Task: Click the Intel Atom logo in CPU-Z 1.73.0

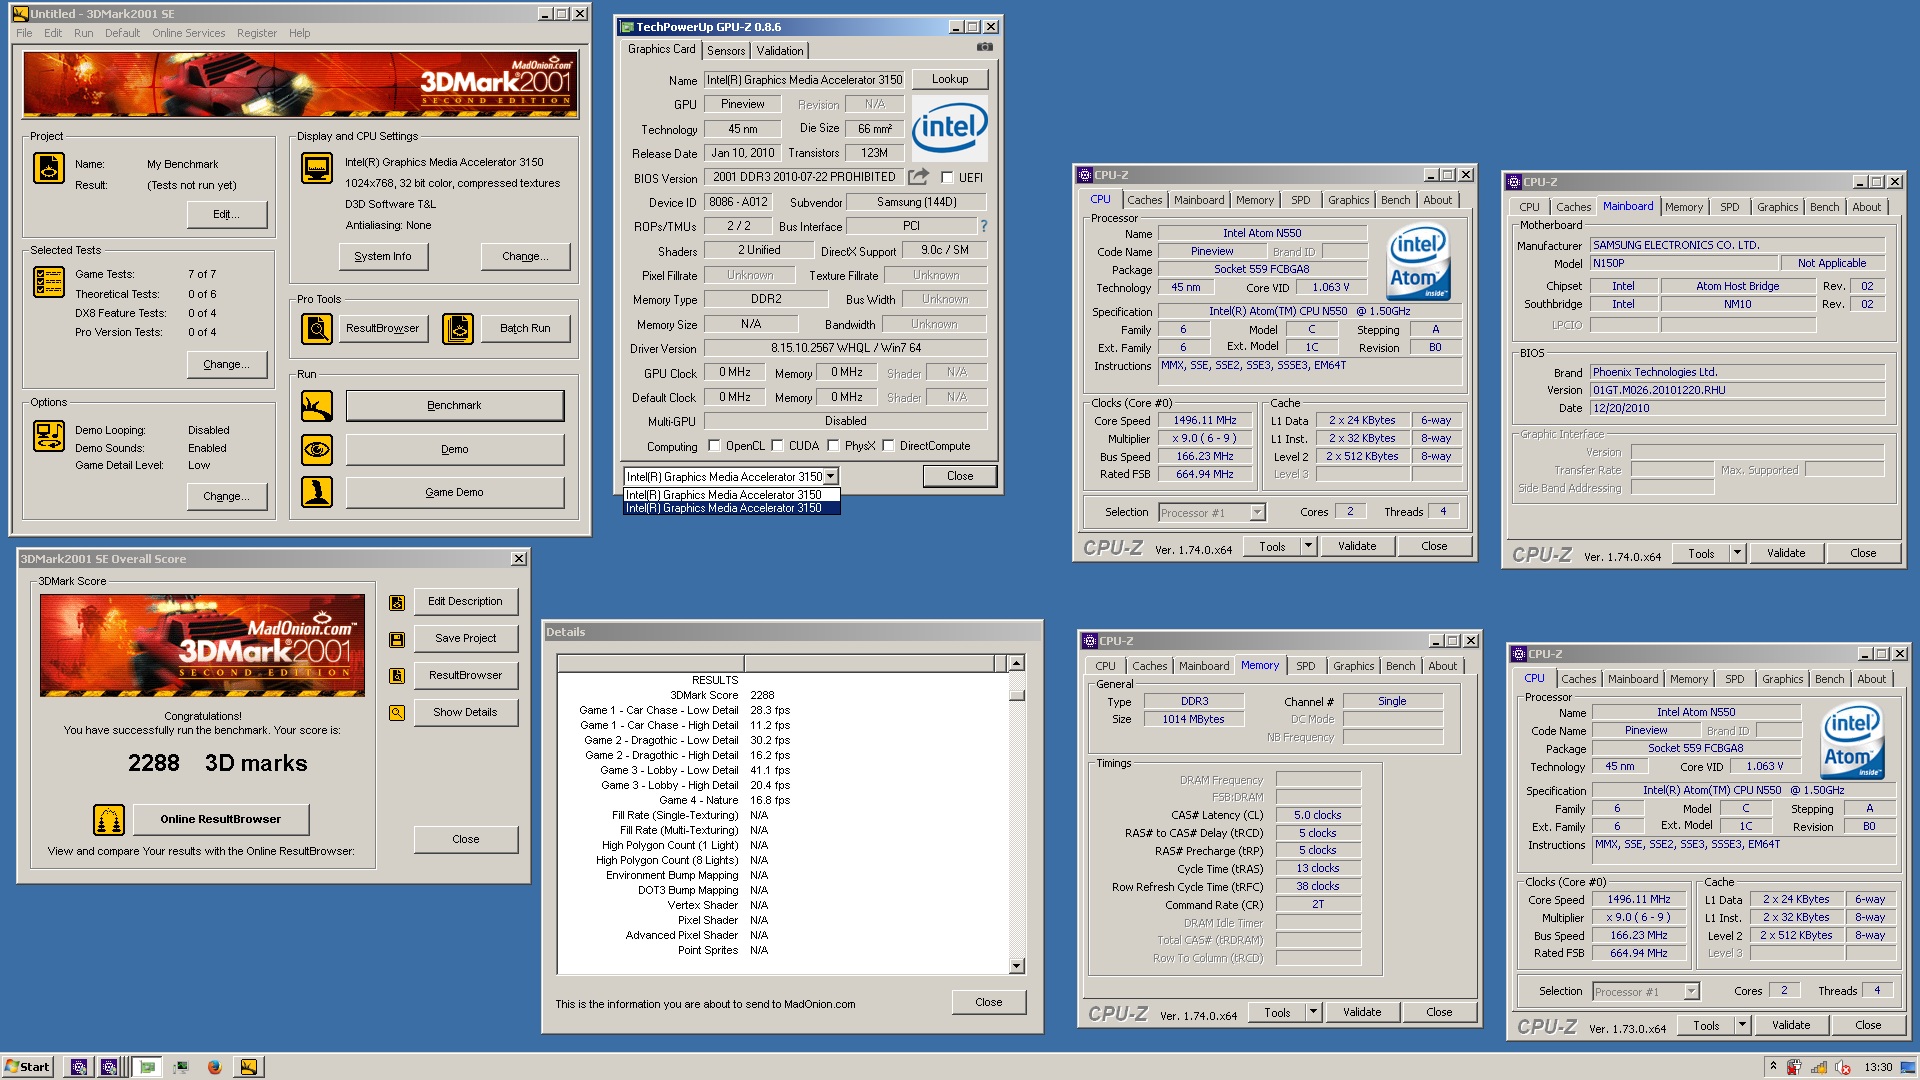Action: click(1852, 741)
